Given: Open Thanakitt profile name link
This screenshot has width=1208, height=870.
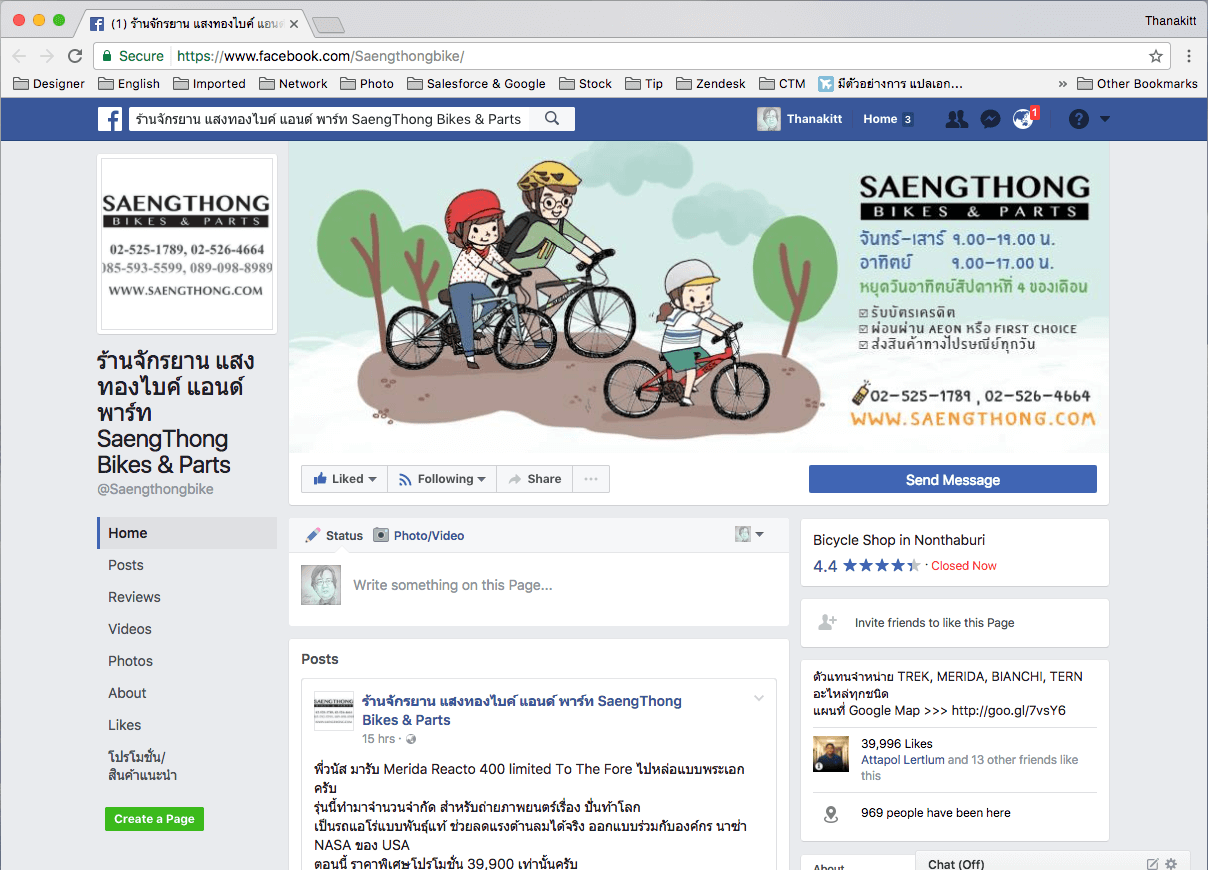Looking at the screenshot, I should point(814,119).
